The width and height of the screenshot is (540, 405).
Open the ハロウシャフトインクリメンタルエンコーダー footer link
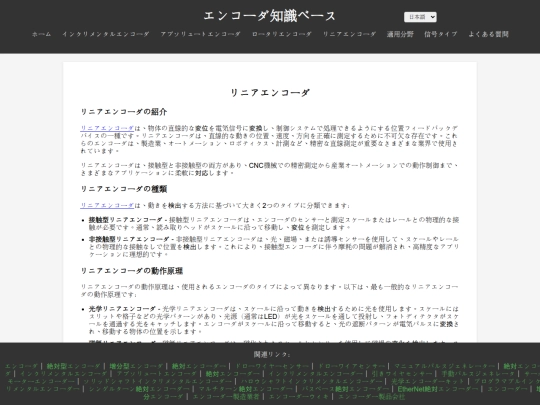(311, 381)
